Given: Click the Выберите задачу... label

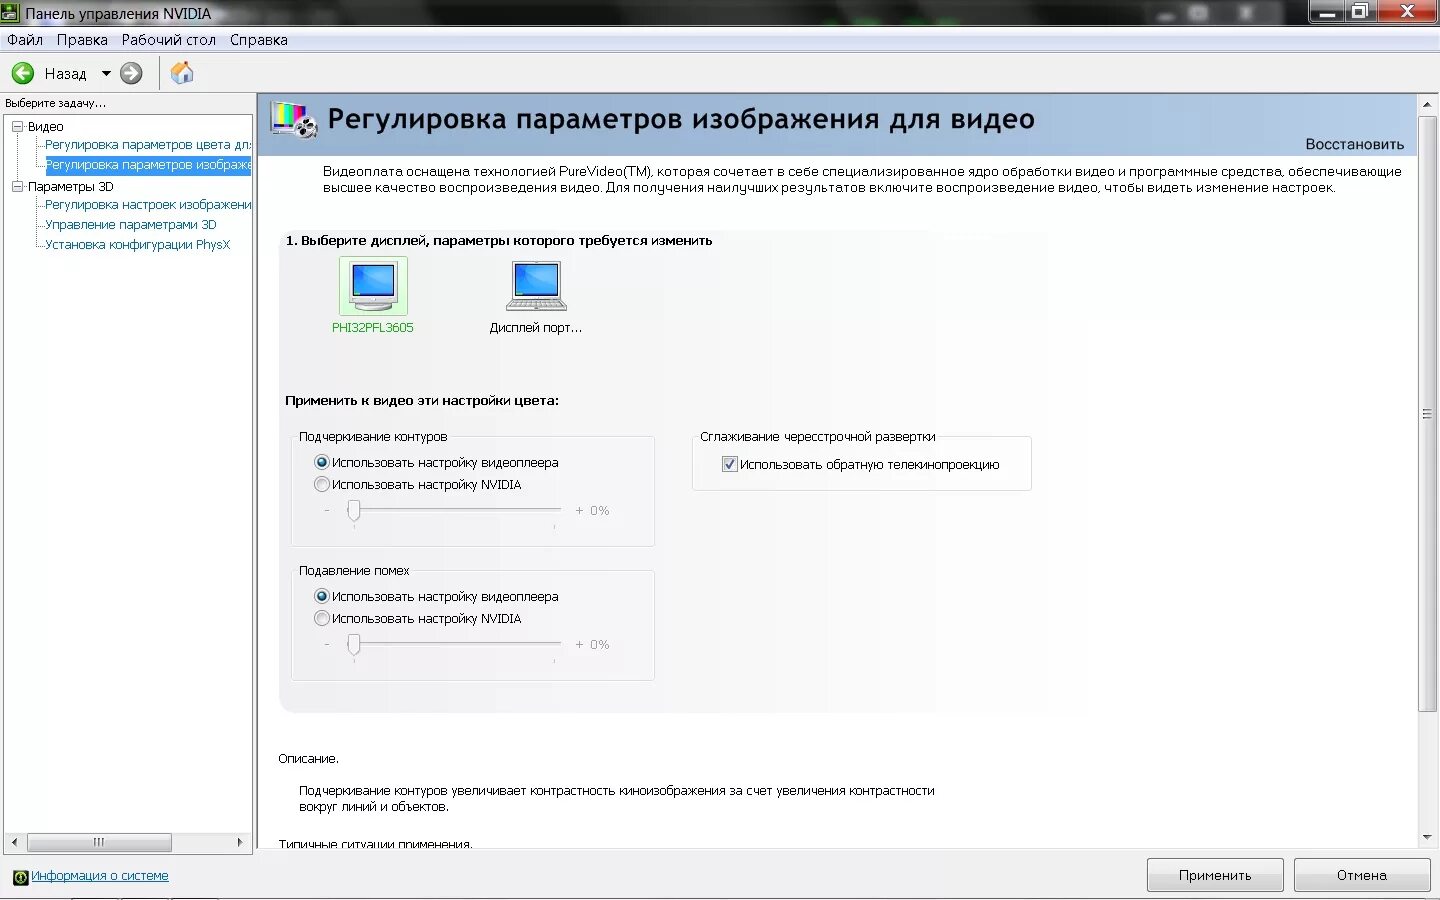Looking at the screenshot, I should [56, 103].
